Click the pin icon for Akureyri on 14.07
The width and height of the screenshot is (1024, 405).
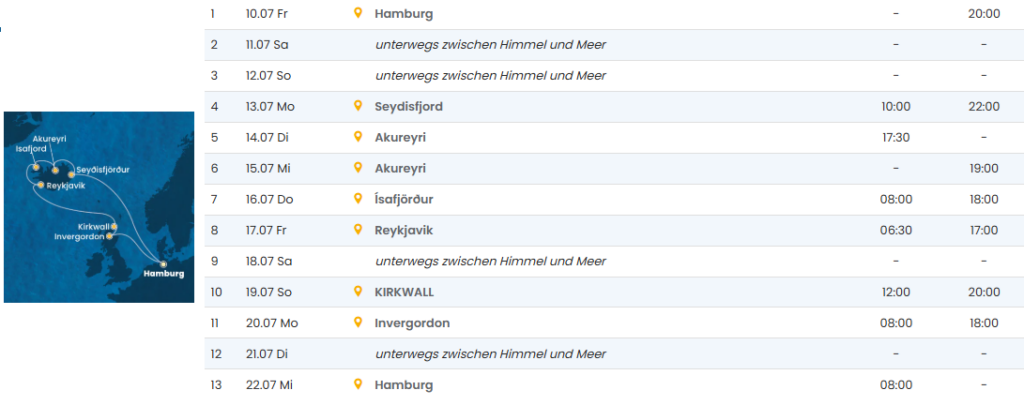[x=358, y=137]
